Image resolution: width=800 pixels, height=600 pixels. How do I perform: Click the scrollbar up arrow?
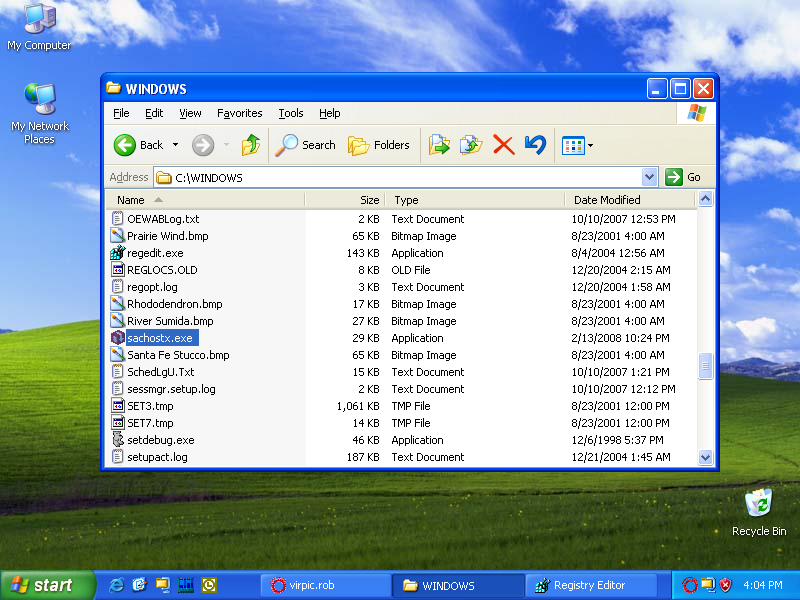(x=705, y=199)
